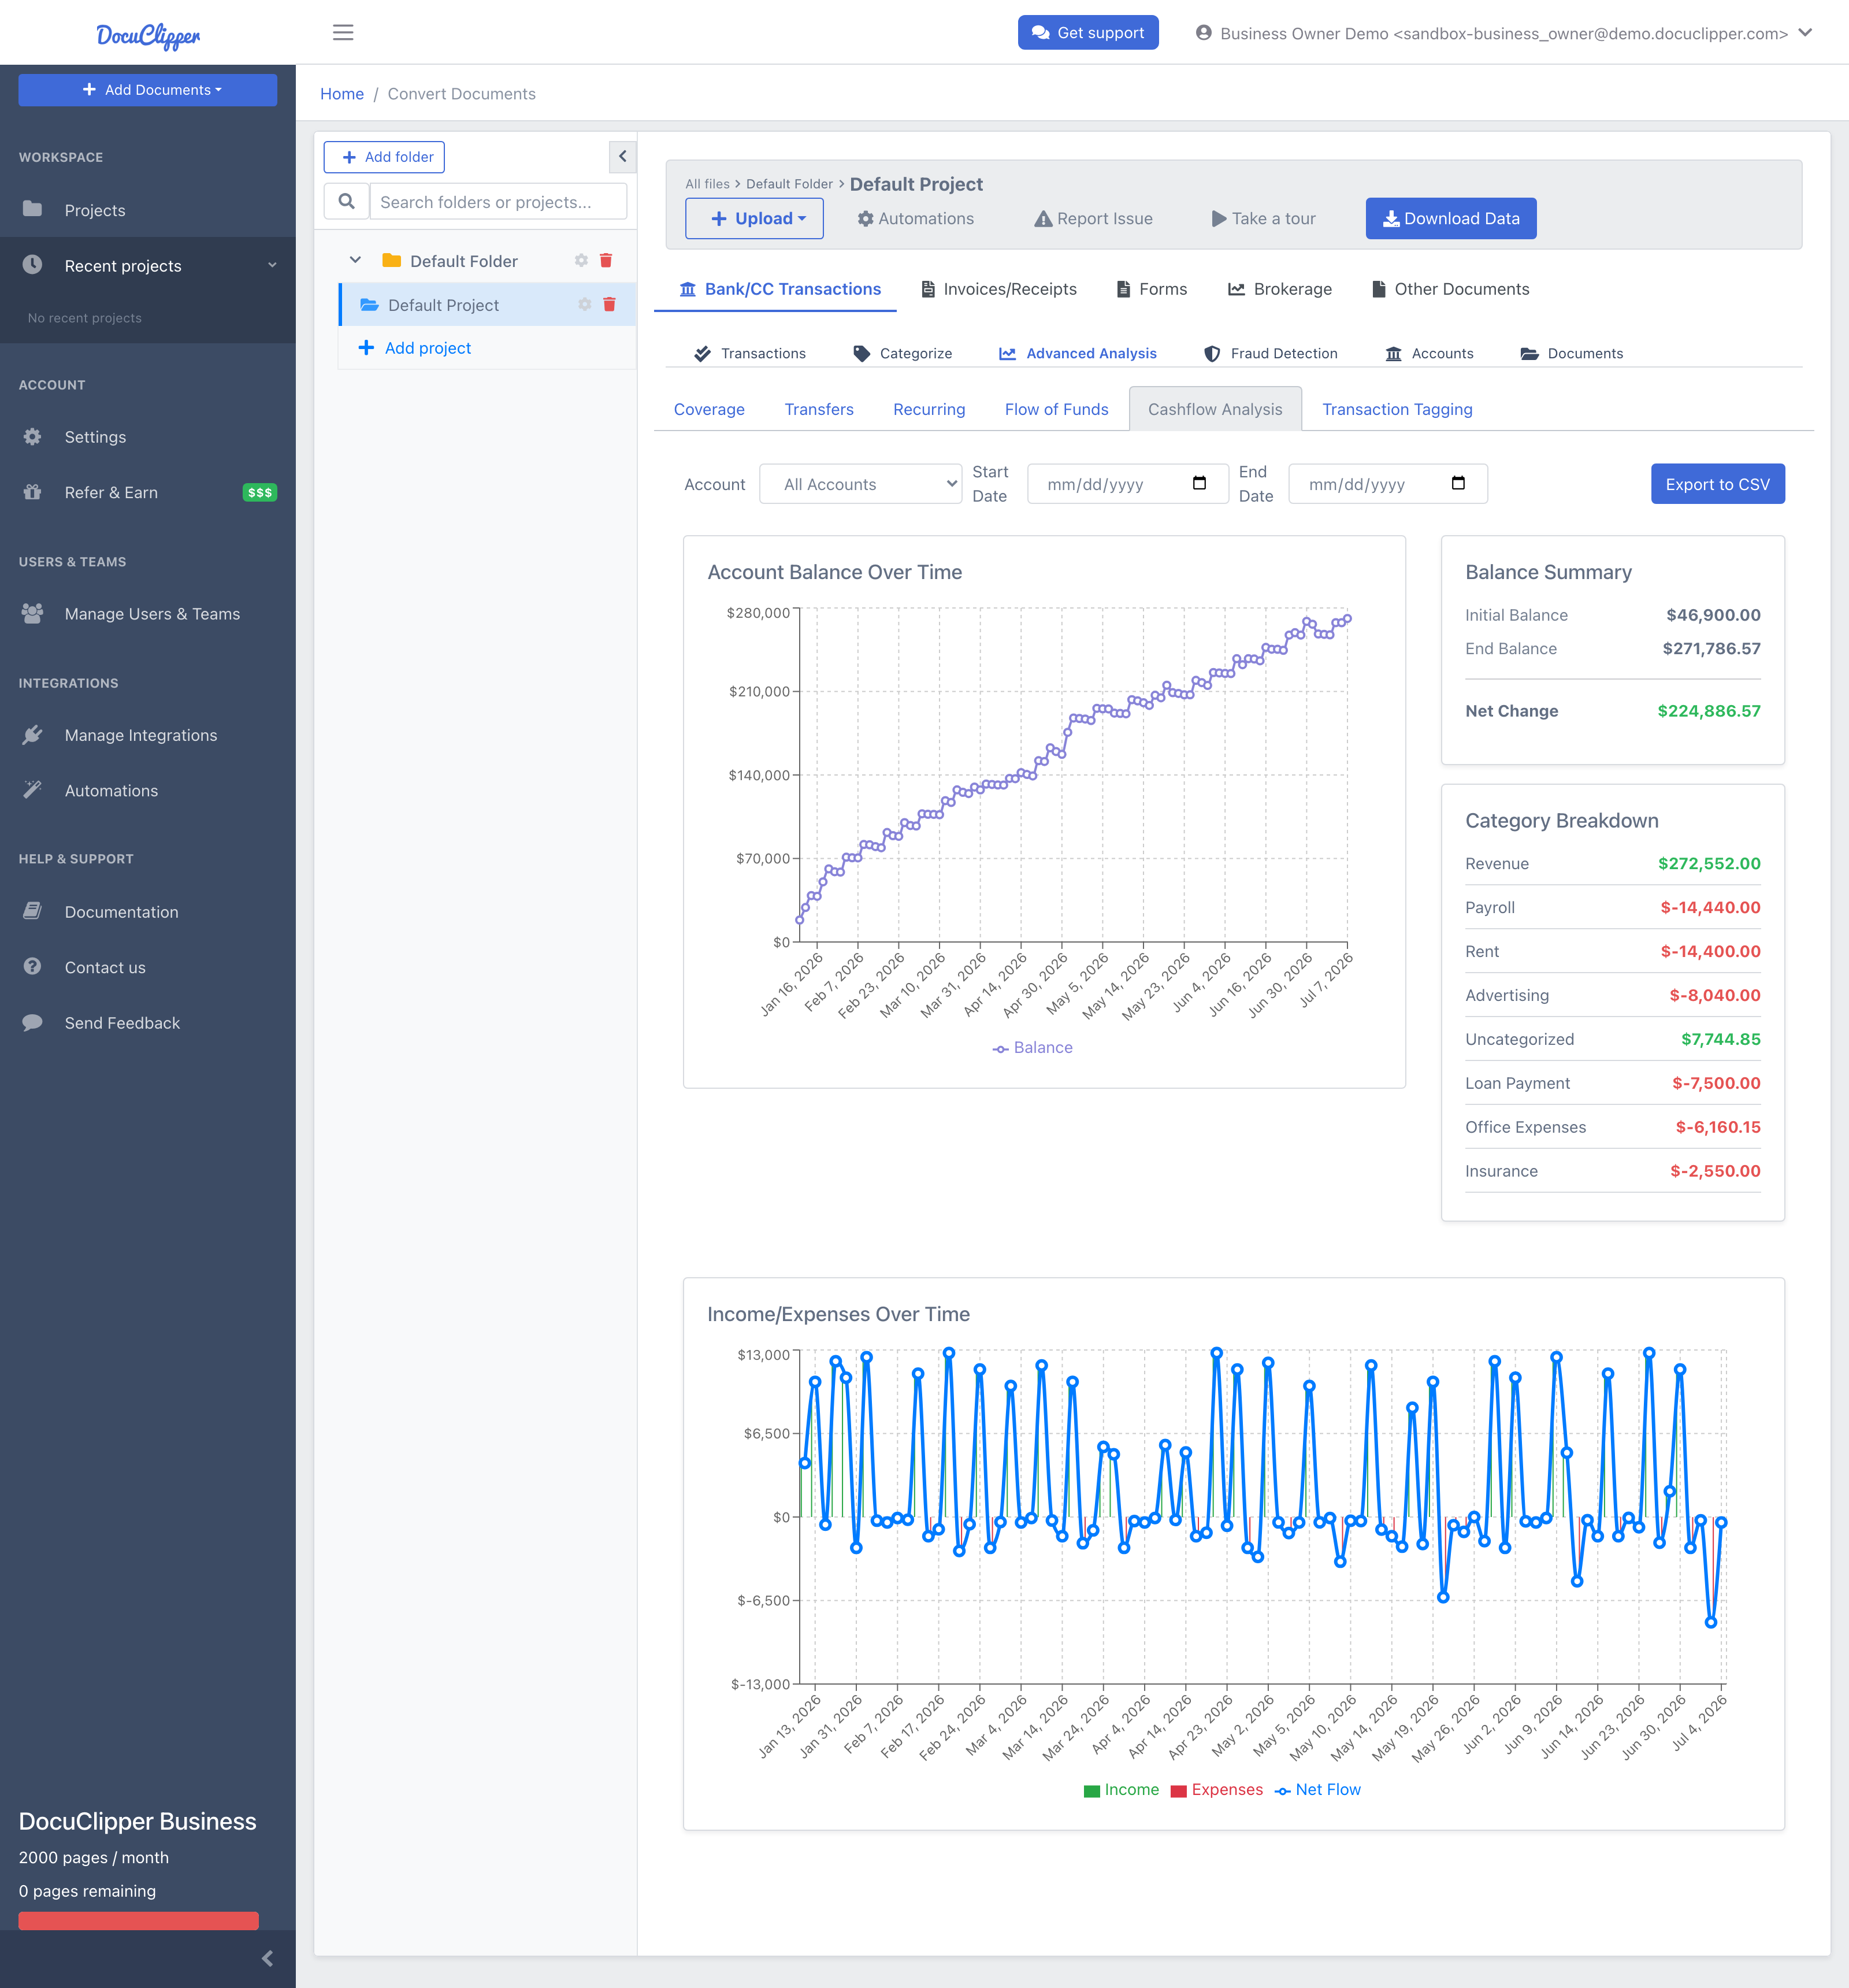This screenshot has width=1849, height=1988.
Task: Open the Upload dropdown button
Action: [x=754, y=218]
